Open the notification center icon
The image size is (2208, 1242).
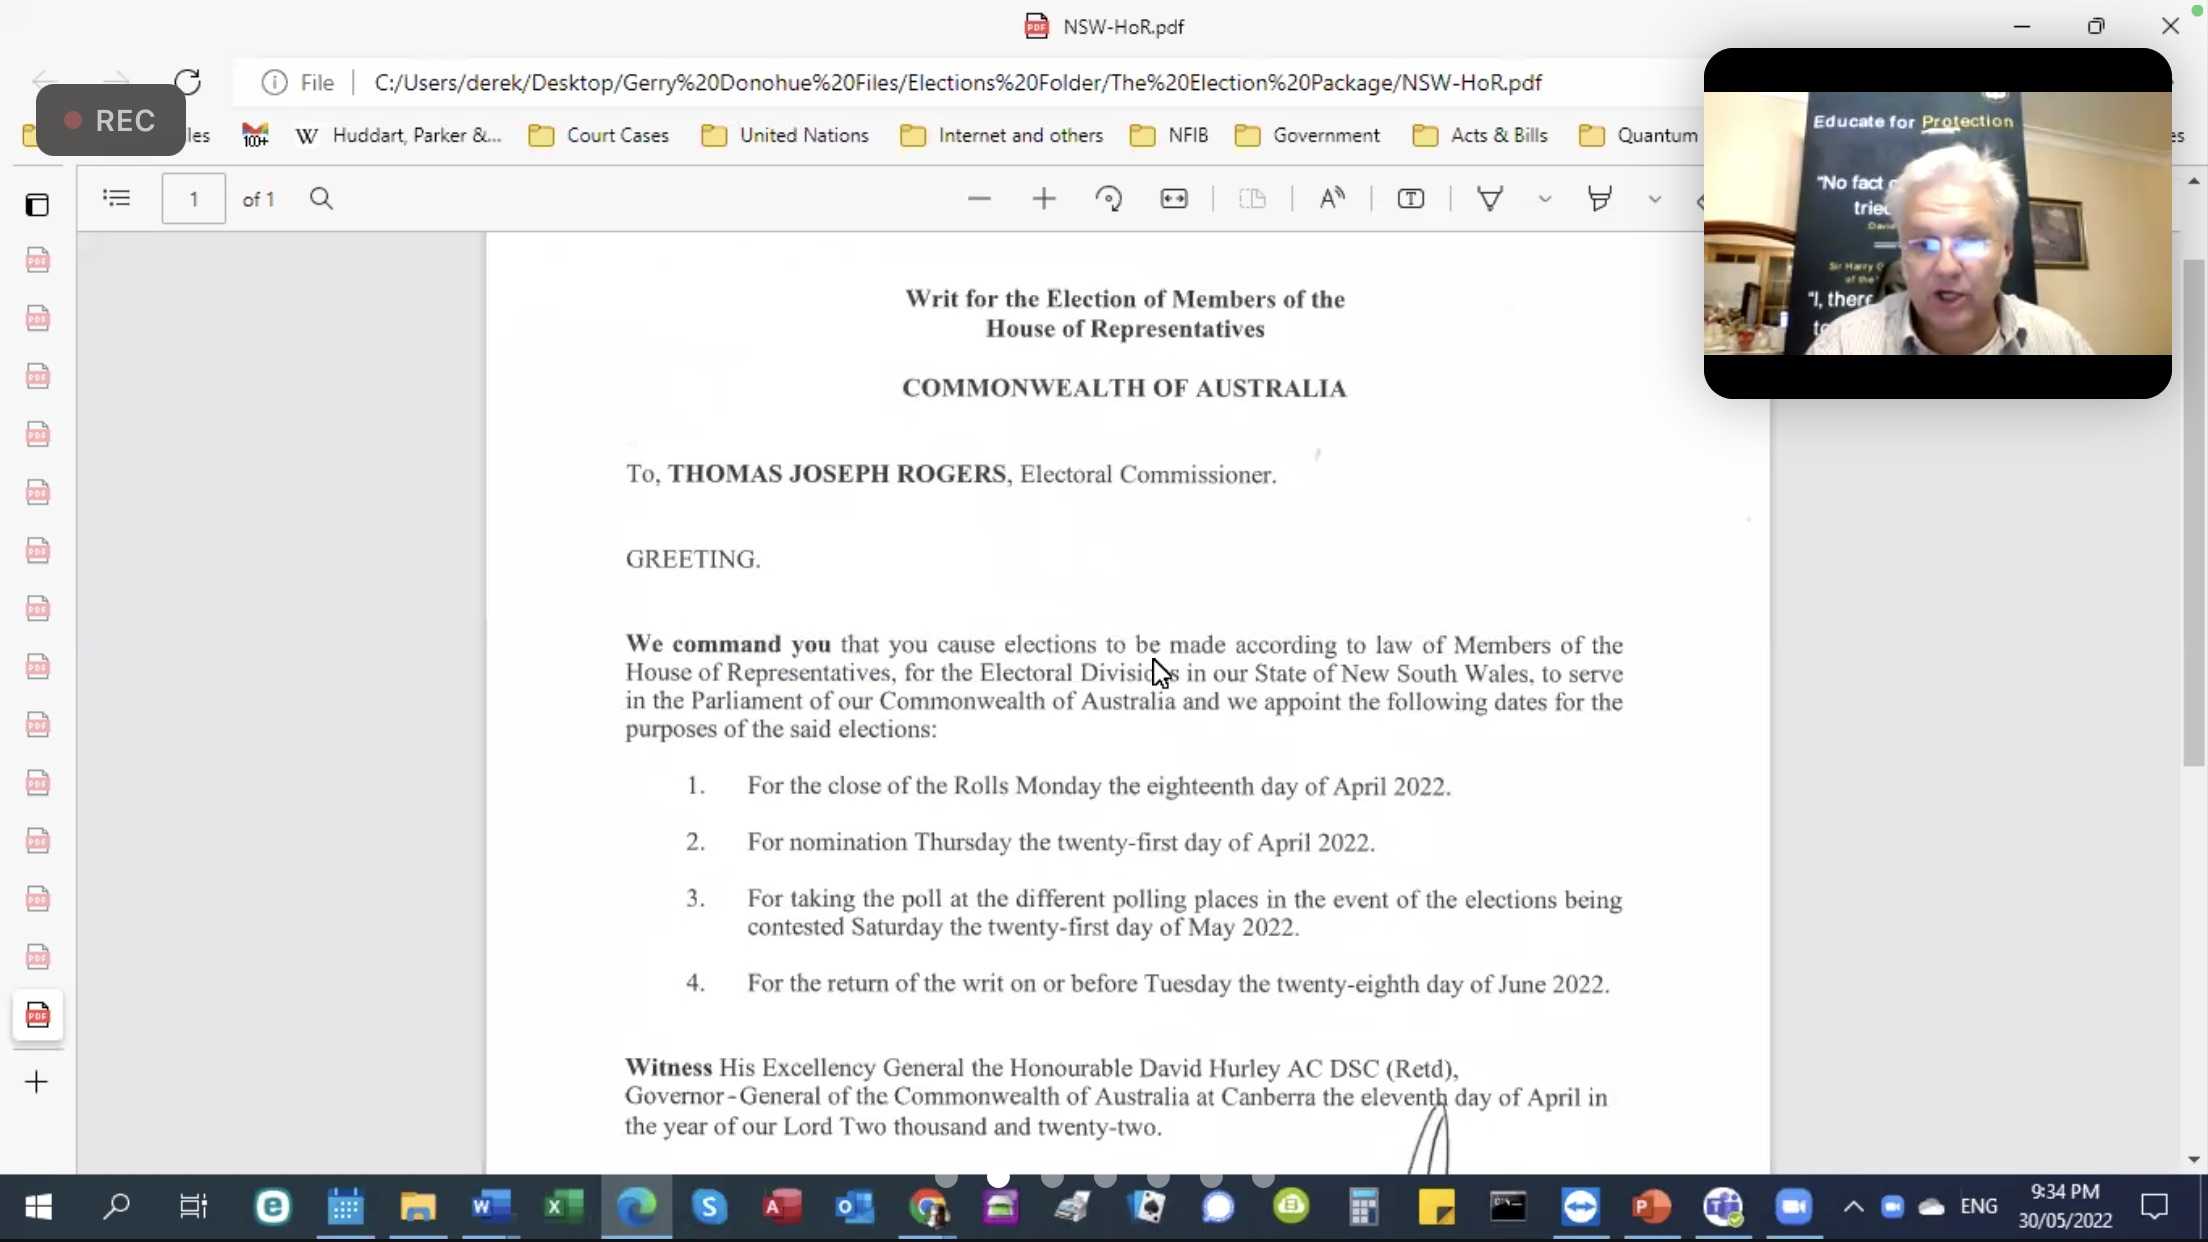pos(2154,1207)
